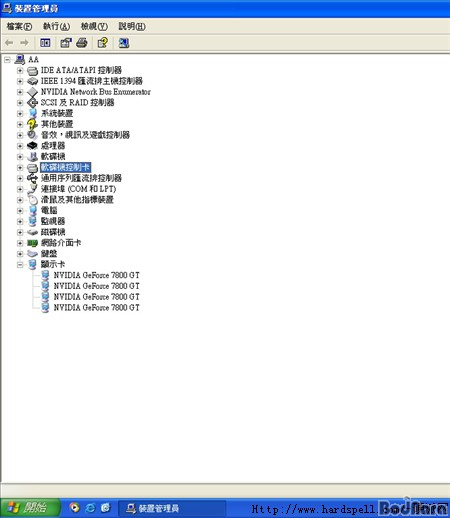Click the mouse 滑鼠 device icon
Image resolution: width=450 pixels, height=518 pixels.
coord(33,200)
